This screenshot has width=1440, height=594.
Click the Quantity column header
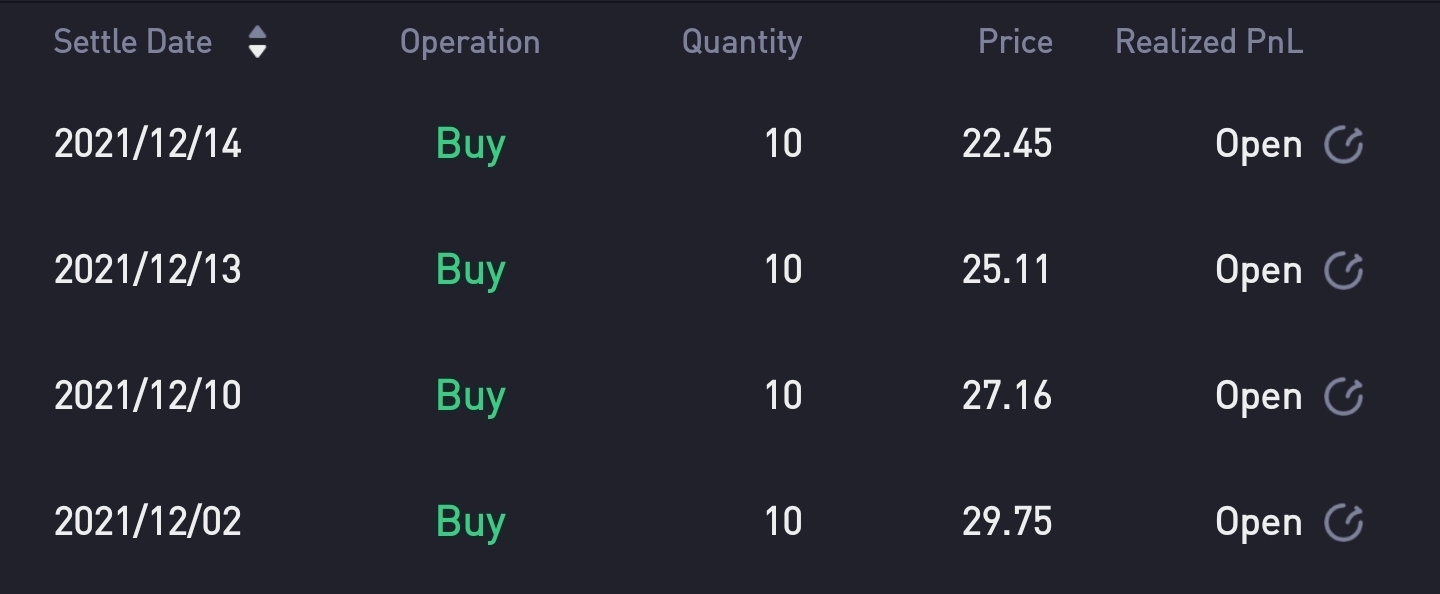click(742, 42)
